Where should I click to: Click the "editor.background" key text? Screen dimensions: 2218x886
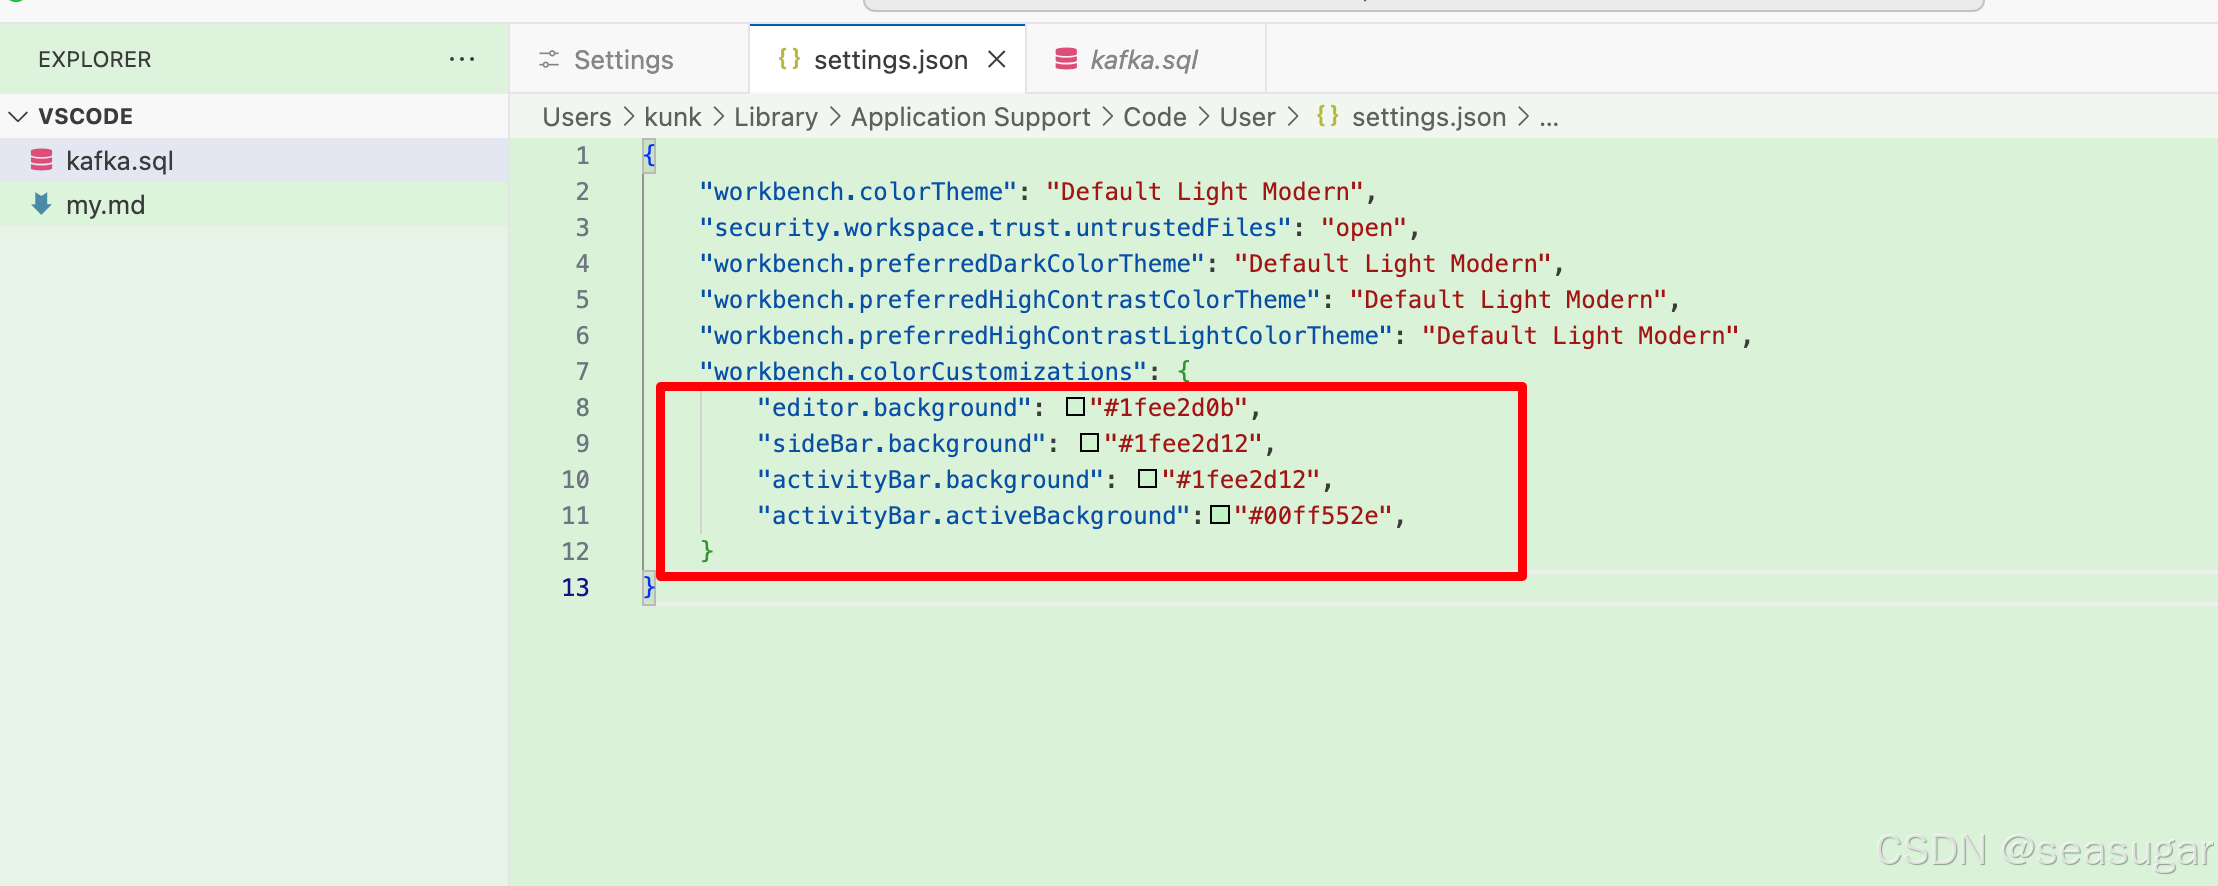click(x=894, y=408)
